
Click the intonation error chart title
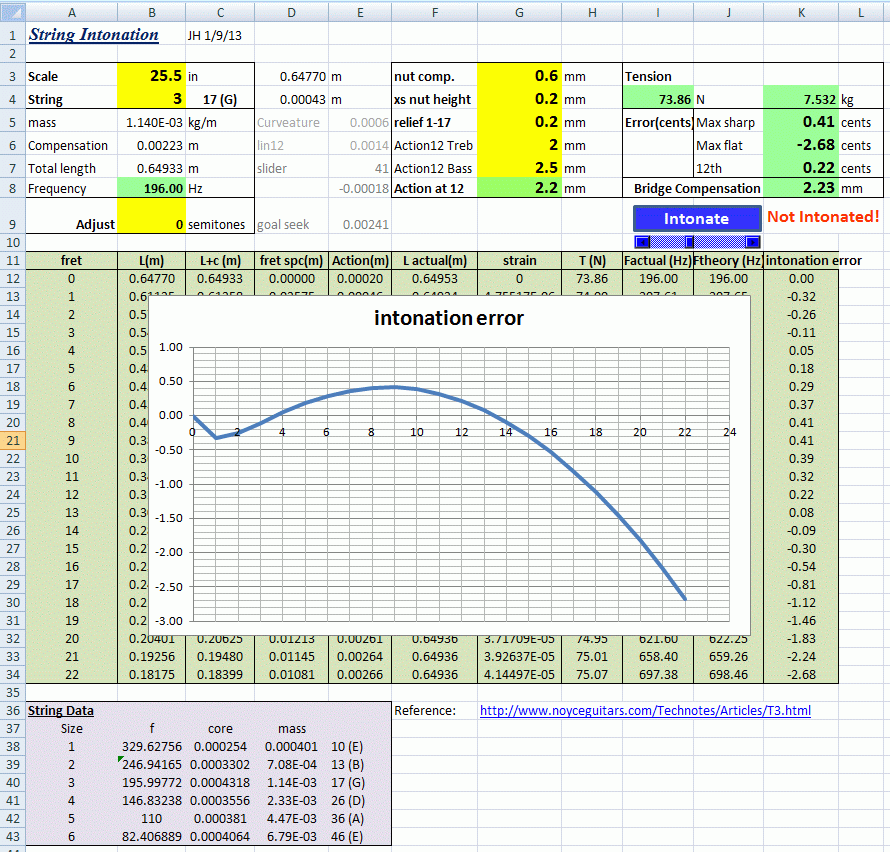[x=448, y=318]
